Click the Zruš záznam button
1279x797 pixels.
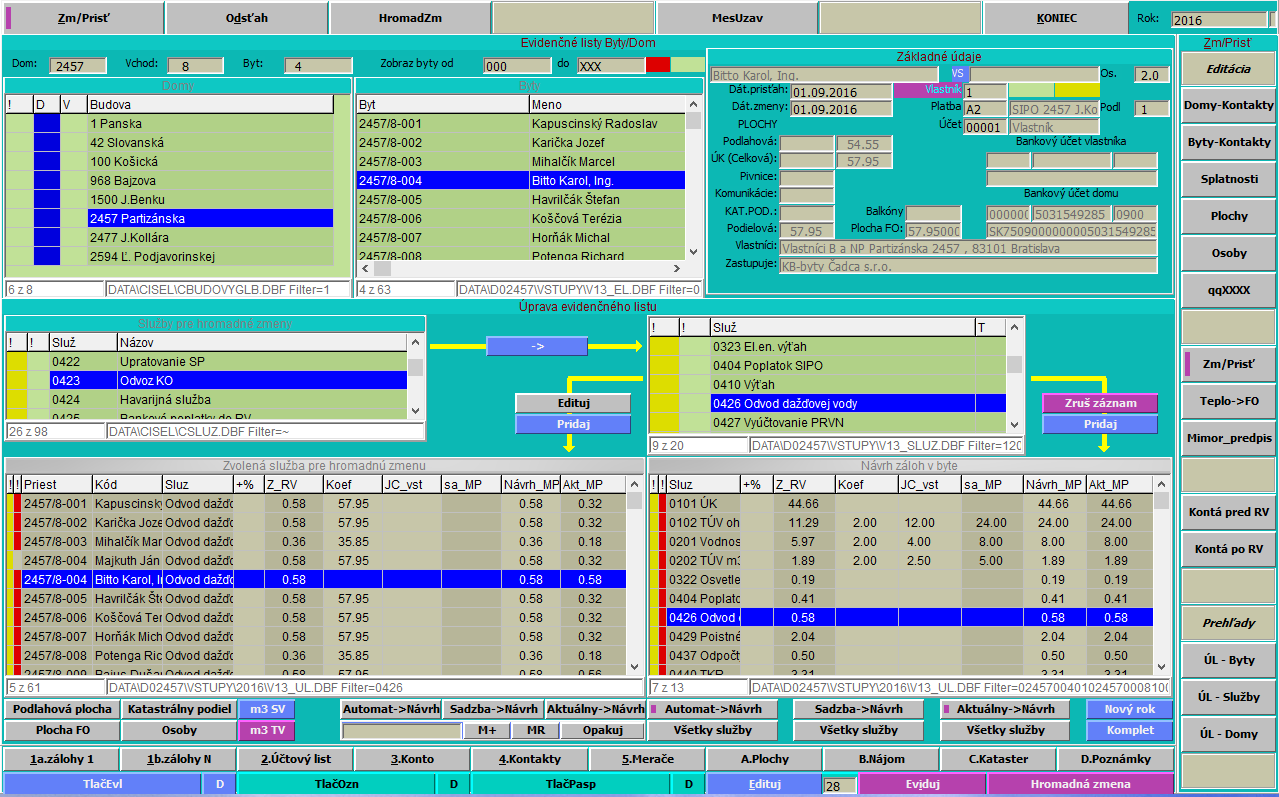coord(1100,403)
